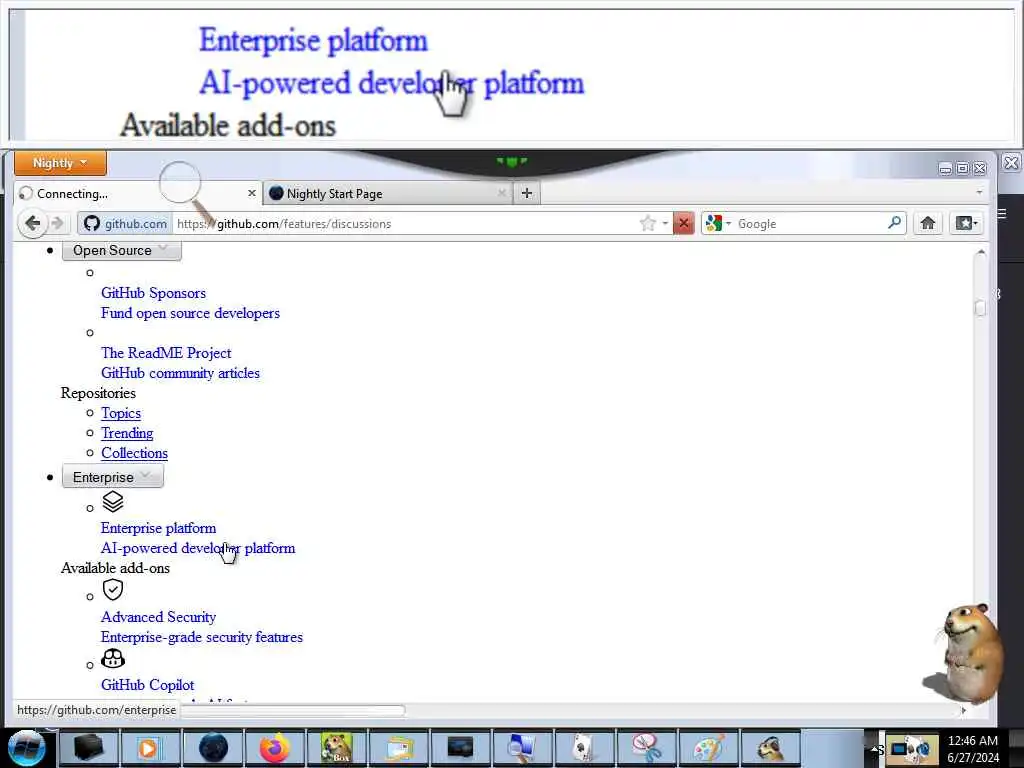The width and height of the screenshot is (1024, 768).
Task: Close the Nightly Start Page tab
Action: tap(502, 193)
